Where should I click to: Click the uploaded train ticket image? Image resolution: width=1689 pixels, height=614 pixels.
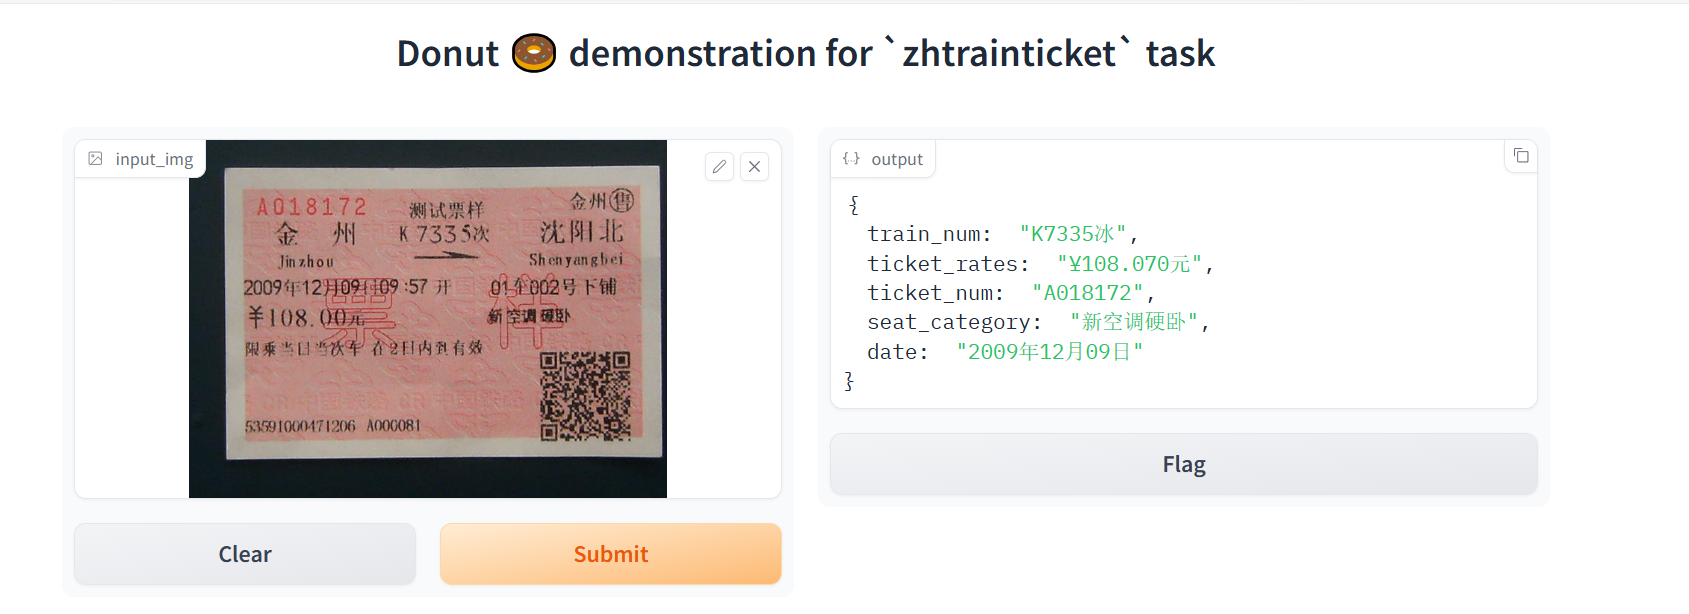pyautogui.click(x=428, y=318)
